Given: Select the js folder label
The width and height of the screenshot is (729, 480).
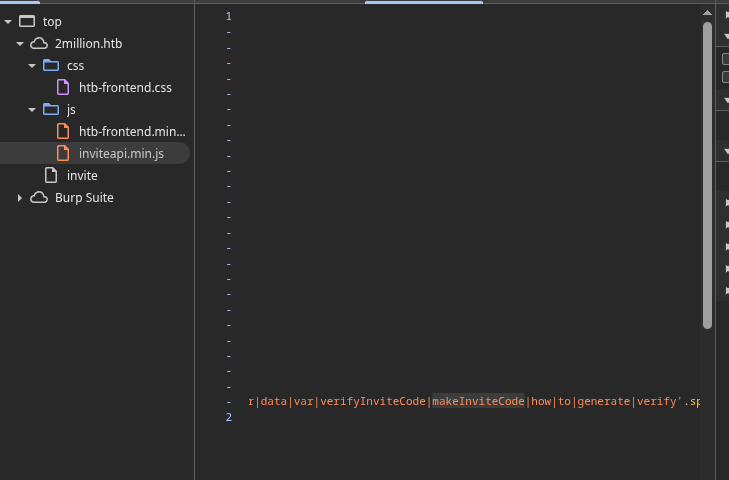Looking at the screenshot, I should (71, 110).
